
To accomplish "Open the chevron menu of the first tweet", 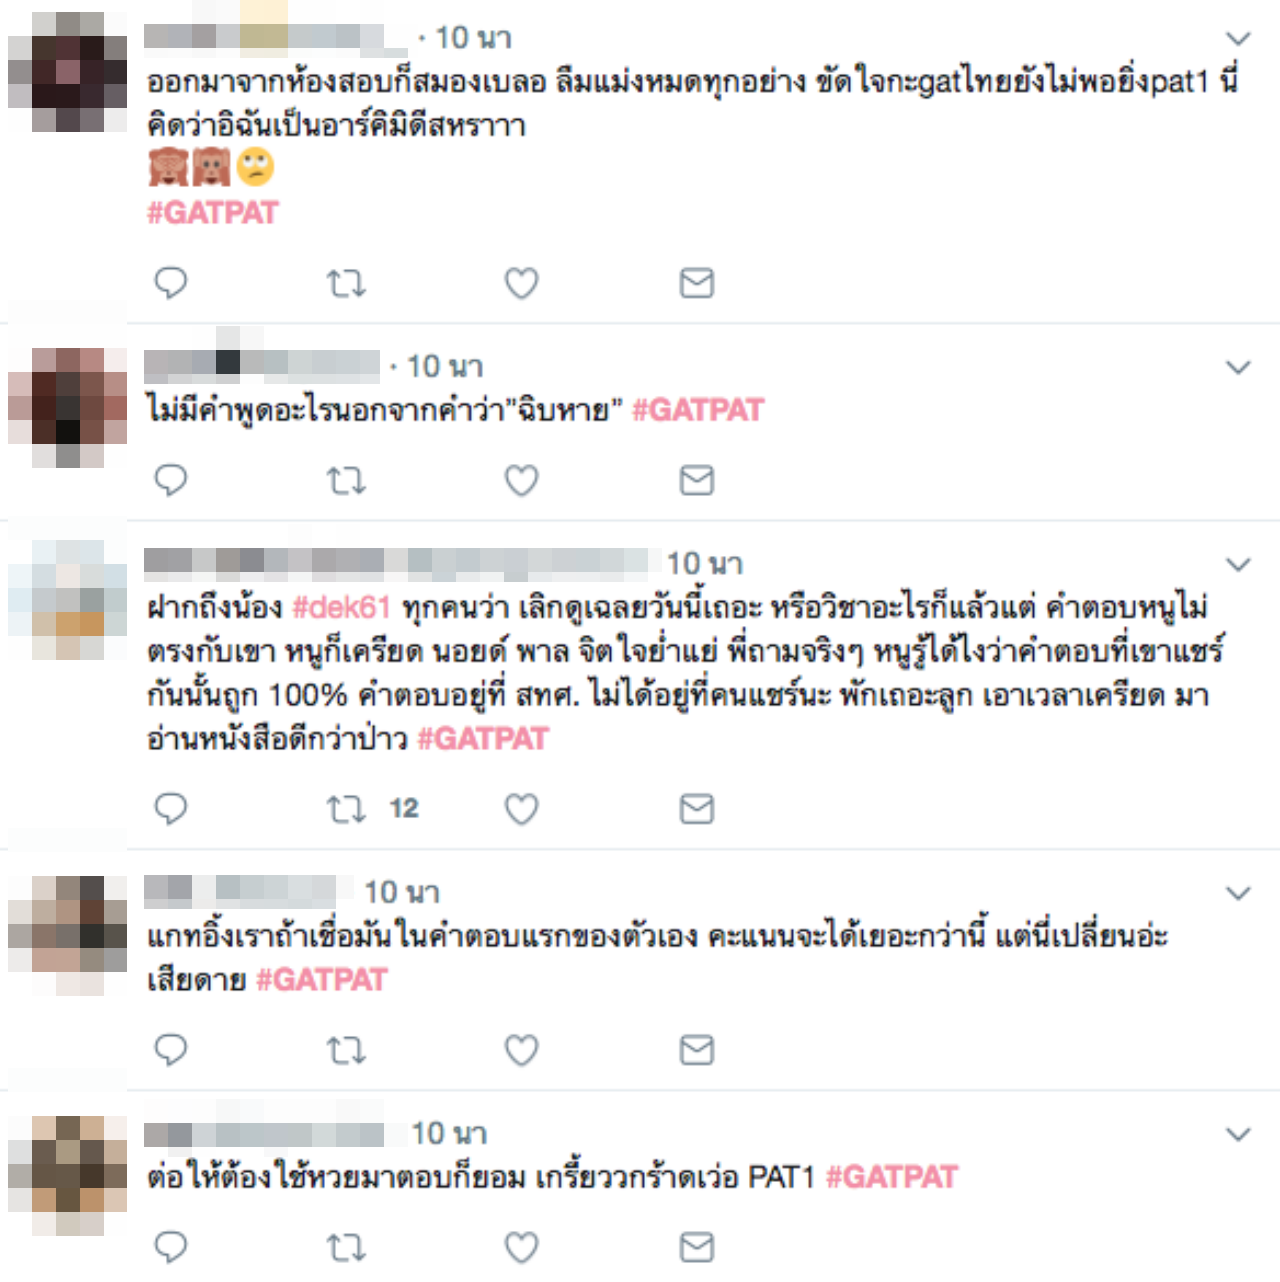I will click(1238, 39).
